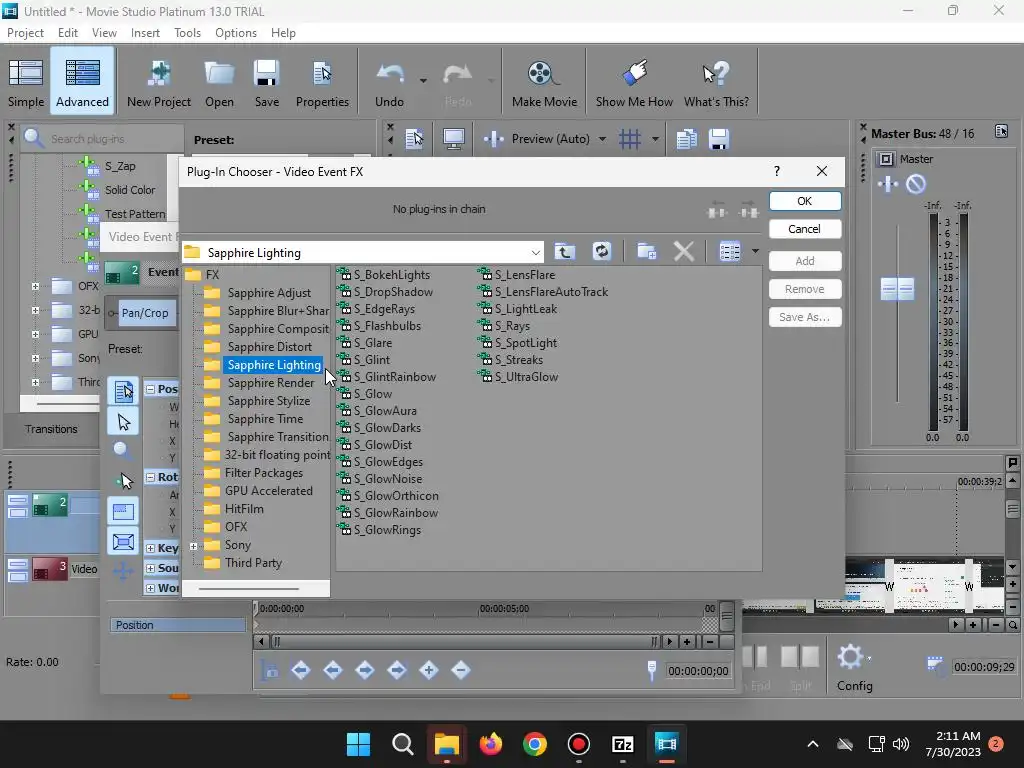
Task: Switch to Advanced mode
Action: 82,83
